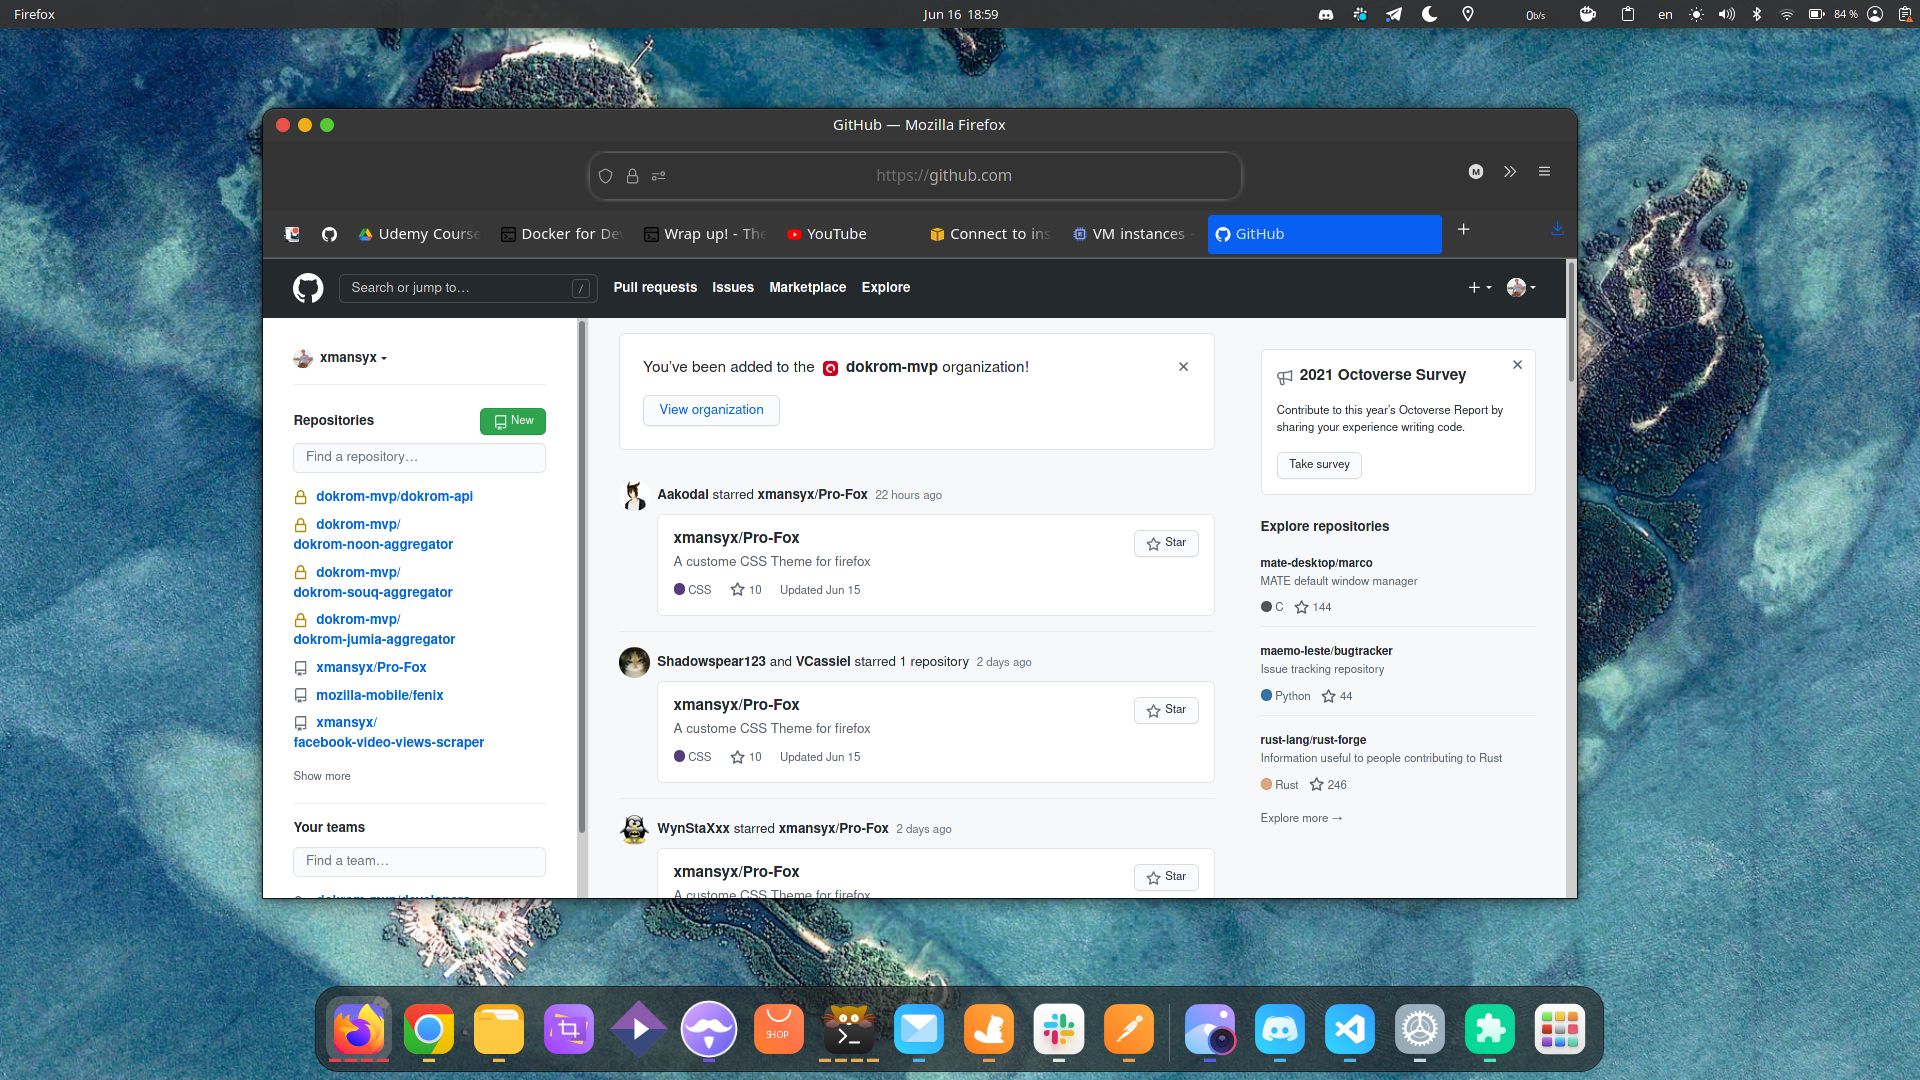Open the create-new plus dropdown in GitHub's header
This screenshot has width=1920, height=1080.
pos(1478,287)
